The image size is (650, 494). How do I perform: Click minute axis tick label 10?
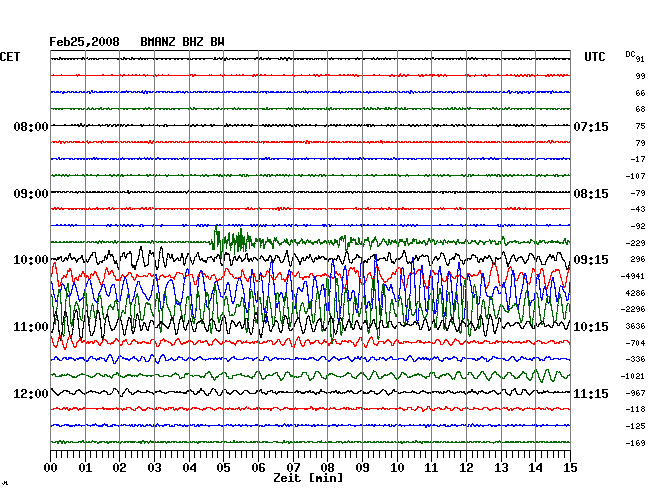click(397, 467)
